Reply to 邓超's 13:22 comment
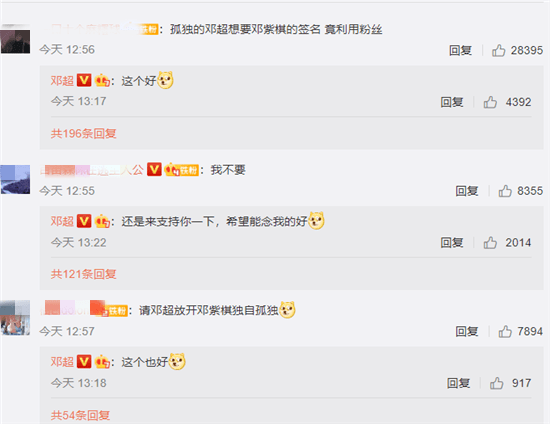This screenshot has height=424, width=550. coord(452,242)
